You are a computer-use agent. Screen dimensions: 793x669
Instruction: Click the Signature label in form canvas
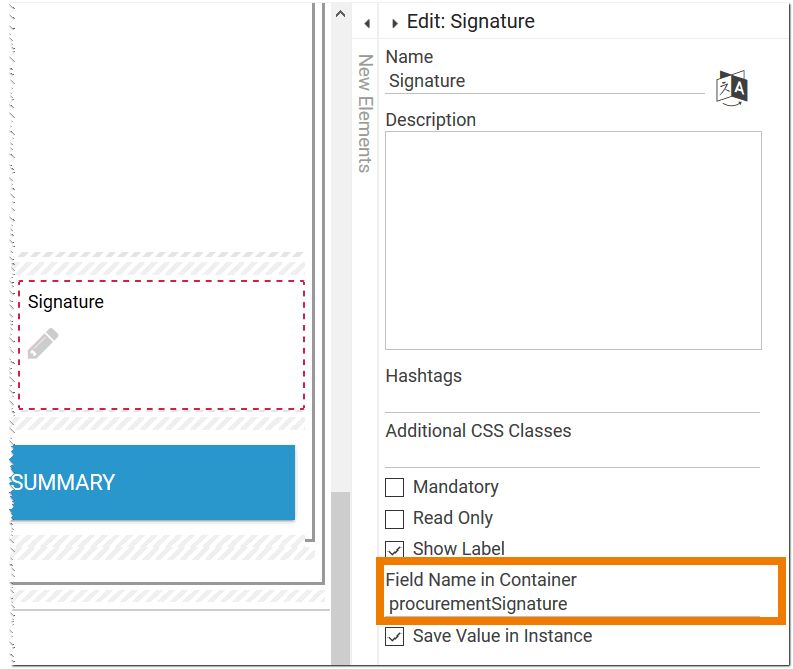pyautogui.click(x=66, y=301)
